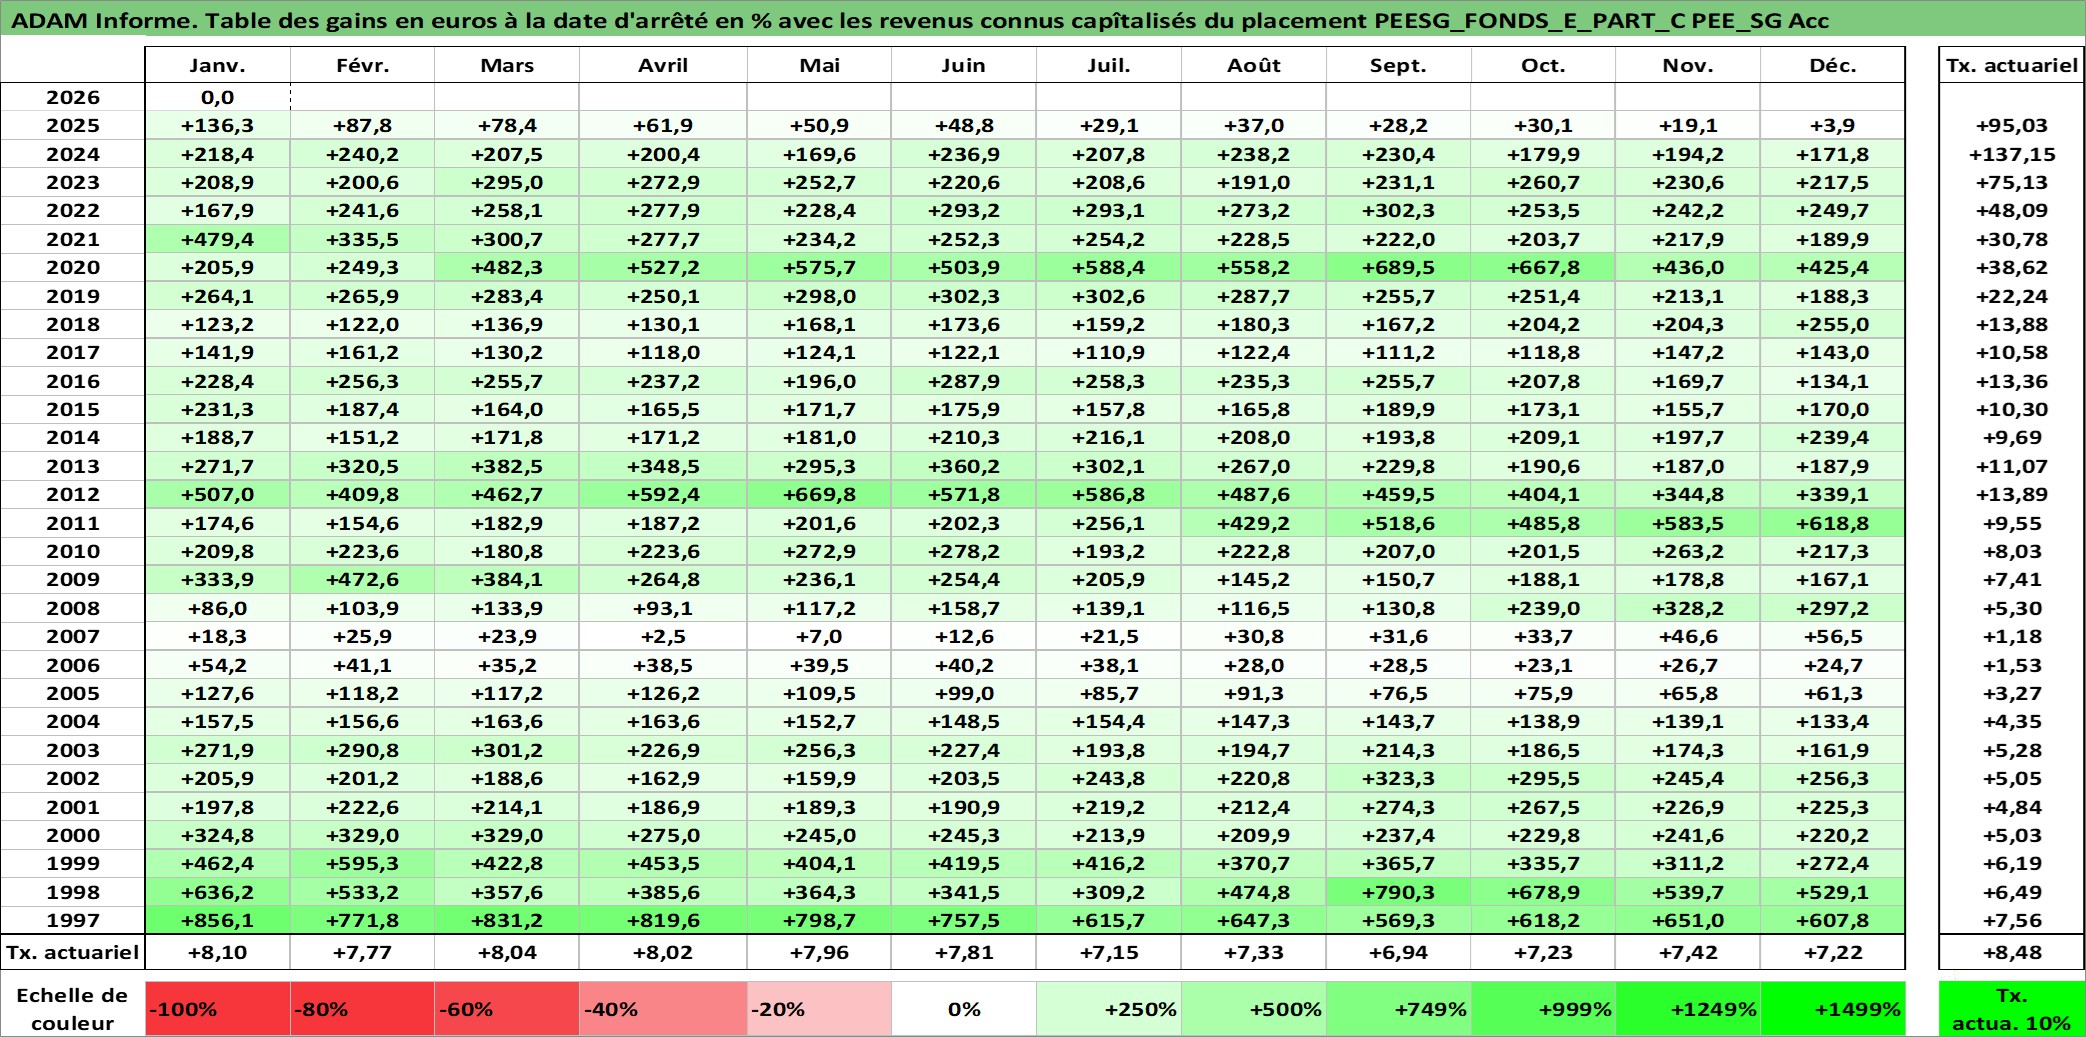Select the Sept. column header
Image resolution: width=2086 pixels, height=1037 pixels.
pyautogui.click(x=1398, y=65)
